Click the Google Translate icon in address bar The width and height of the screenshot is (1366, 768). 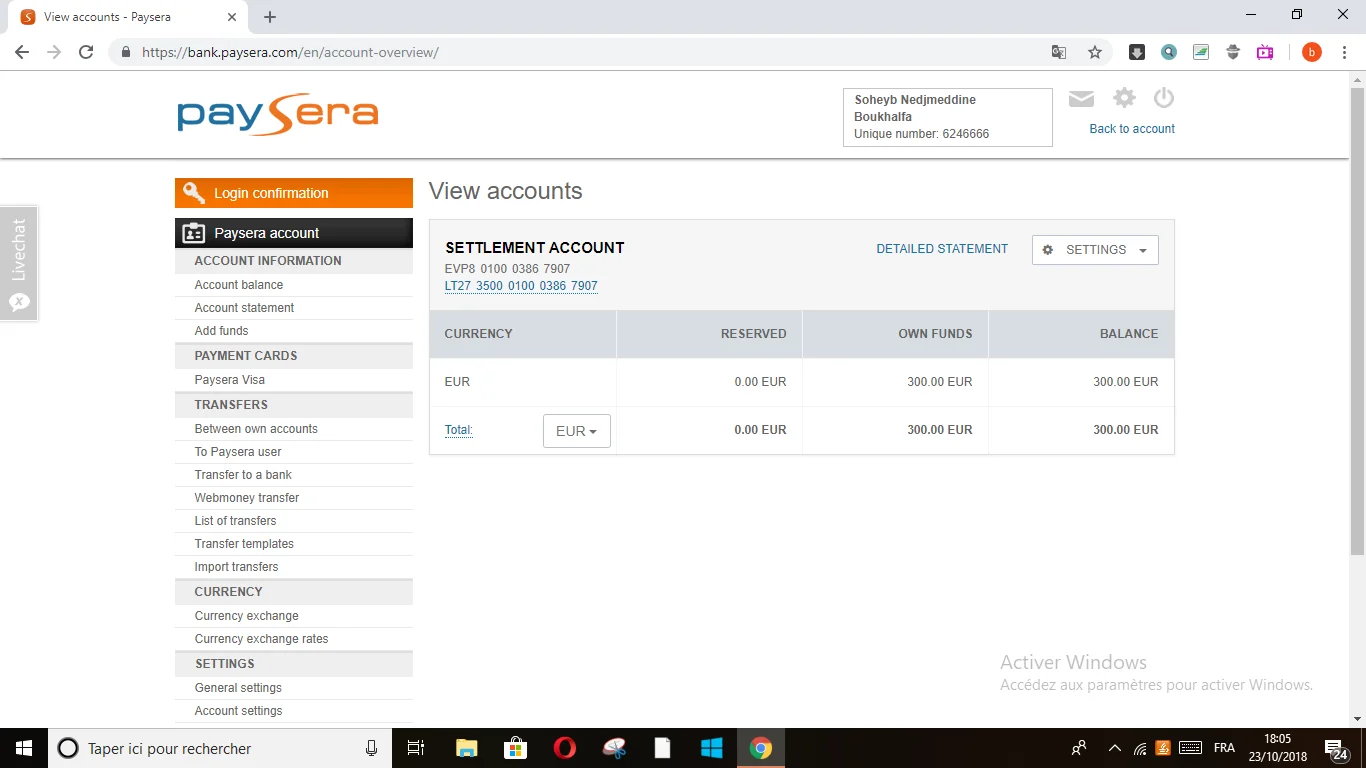pos(1059,52)
